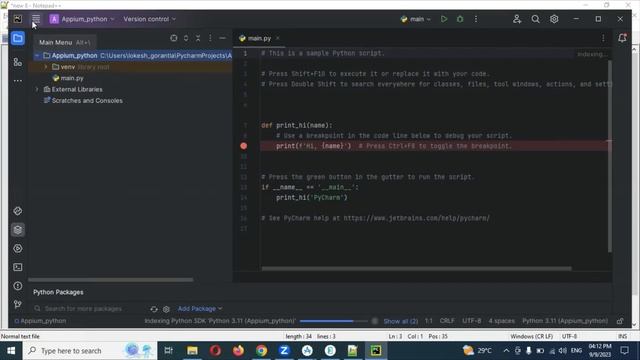Open Task View on the taskbar
This screenshot has width=640, height=360.
point(168,351)
